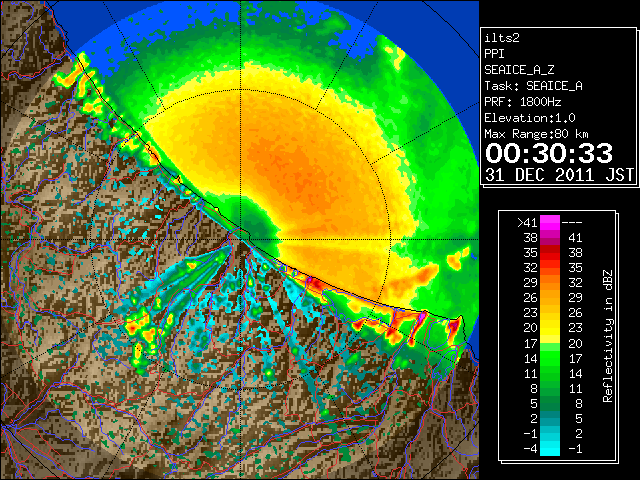This screenshot has height=480, width=640.
Task: Click the 'SEAICE_A_Z' product name
Action: (x=519, y=70)
